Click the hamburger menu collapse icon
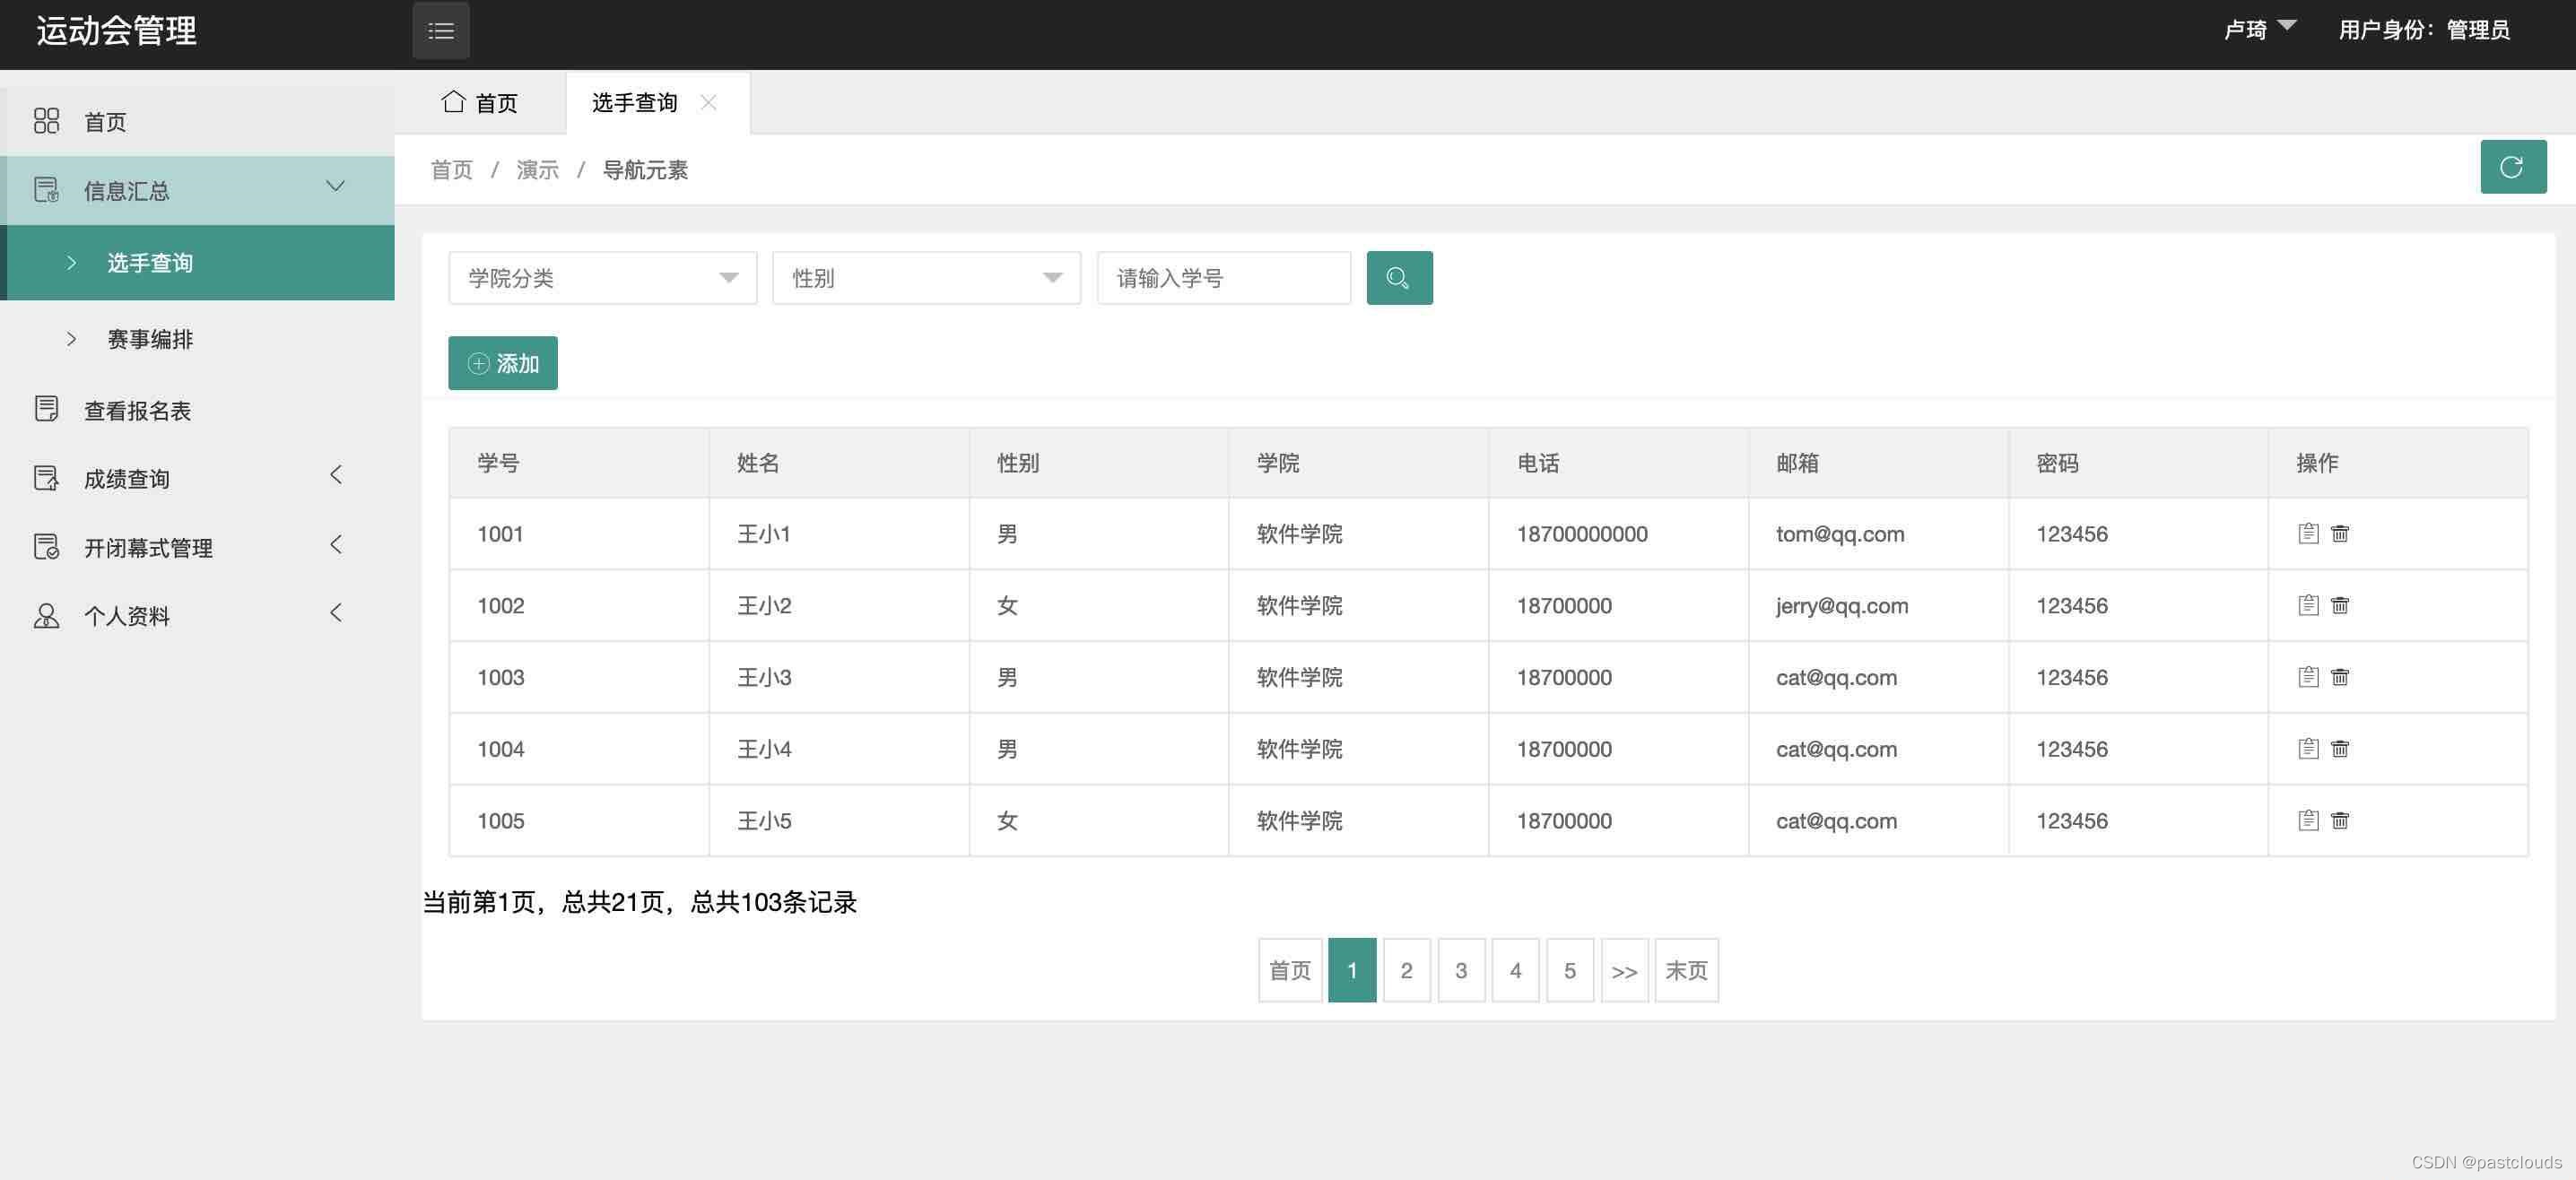2576x1180 pixels. point(441,31)
